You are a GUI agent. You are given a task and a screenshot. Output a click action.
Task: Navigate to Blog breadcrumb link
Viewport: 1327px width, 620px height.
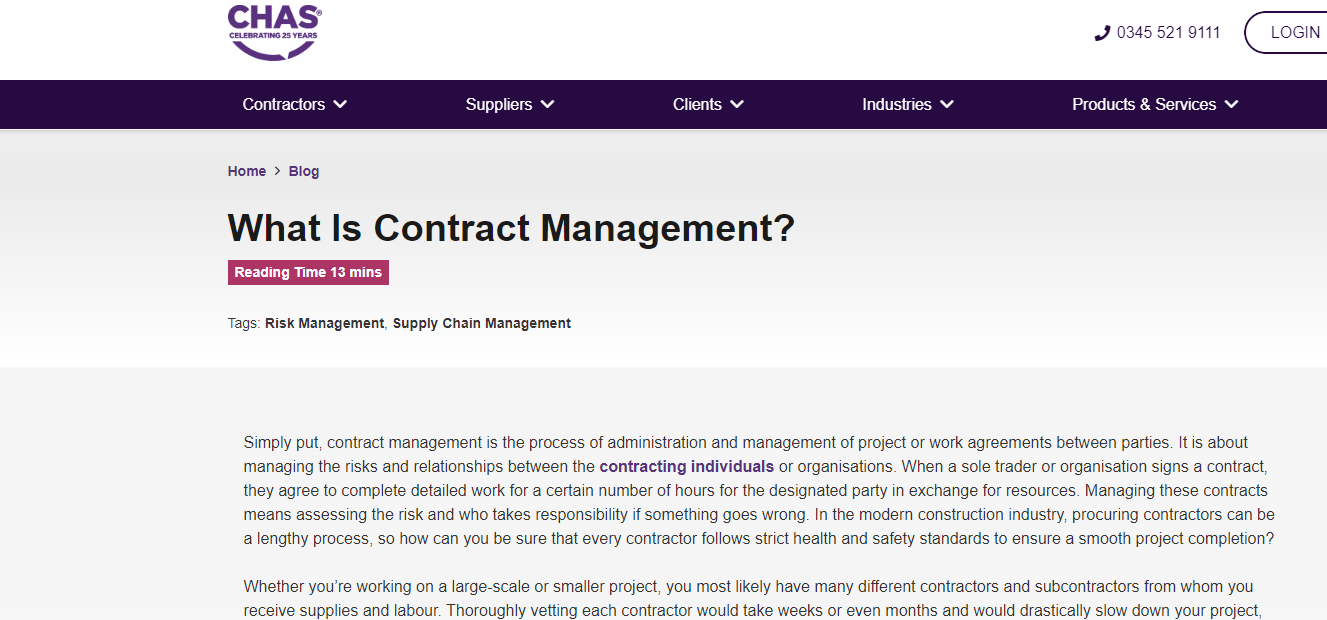click(x=304, y=171)
